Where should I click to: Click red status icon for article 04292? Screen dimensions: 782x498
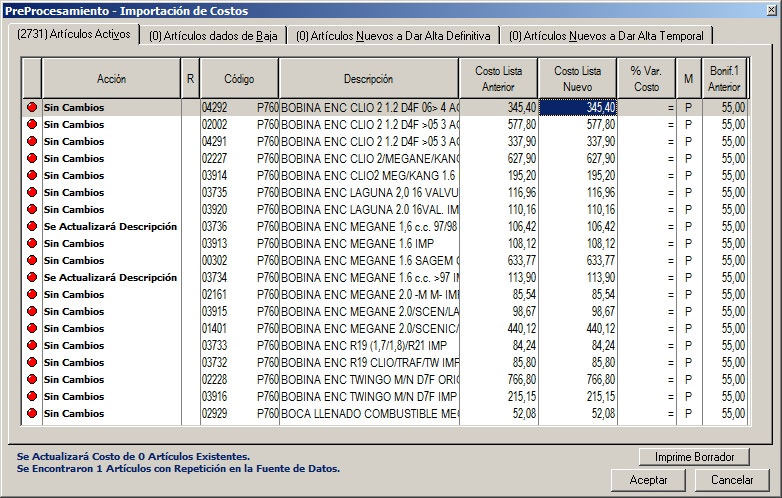(x=32, y=107)
